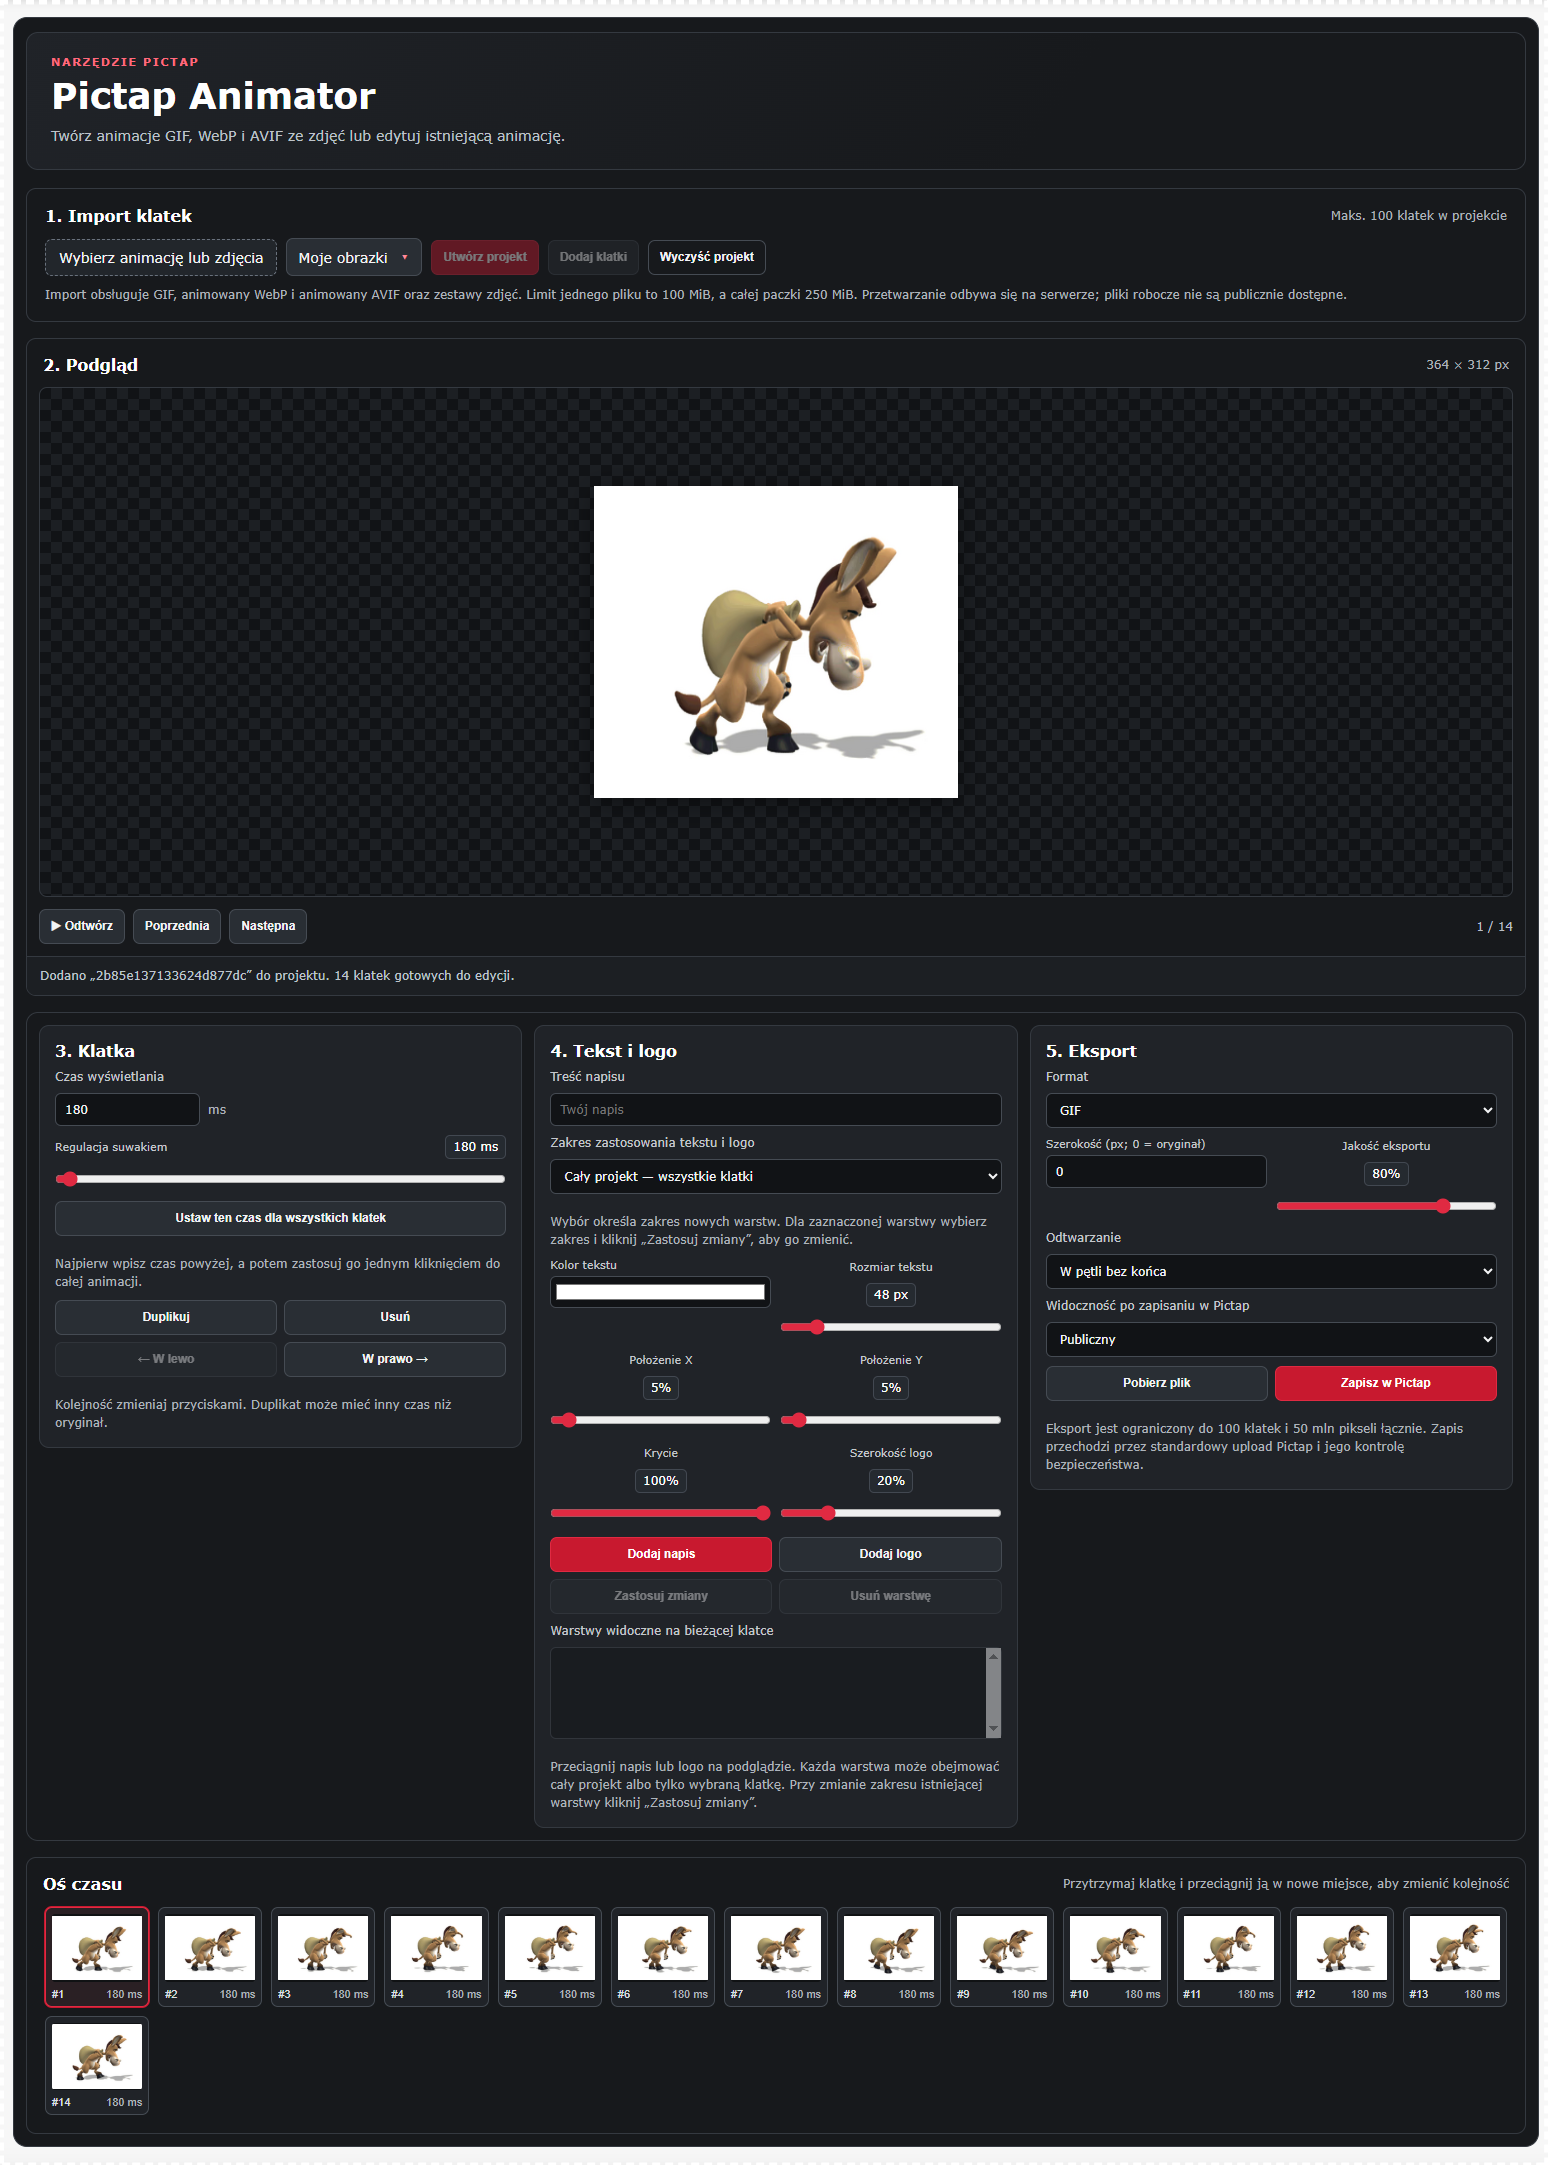This screenshot has width=1548, height=2166.
Task: Select timeline frame #3 thumbnail
Action: 323,1957
